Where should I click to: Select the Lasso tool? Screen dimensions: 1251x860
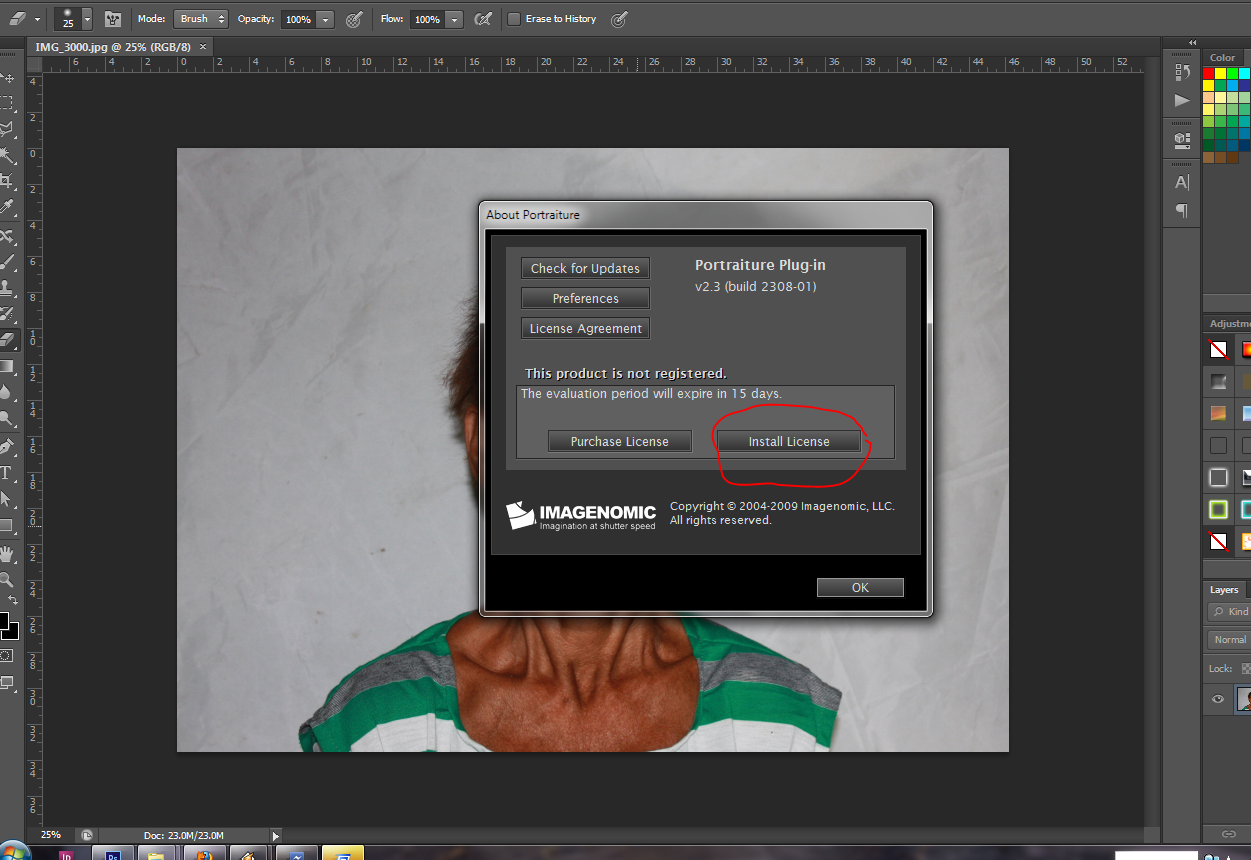pos(7,129)
